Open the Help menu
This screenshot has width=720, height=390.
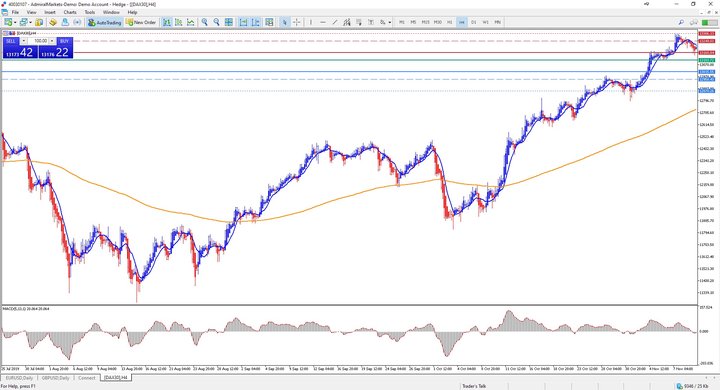[x=132, y=12]
